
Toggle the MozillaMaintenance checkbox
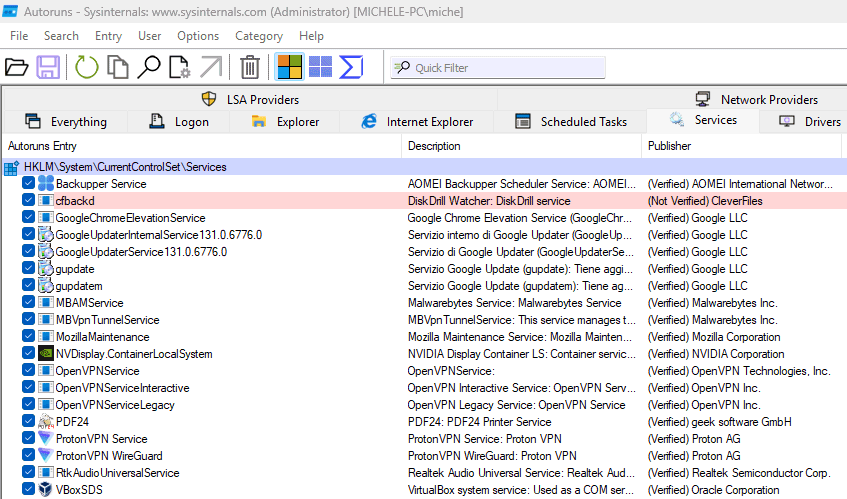pos(29,336)
